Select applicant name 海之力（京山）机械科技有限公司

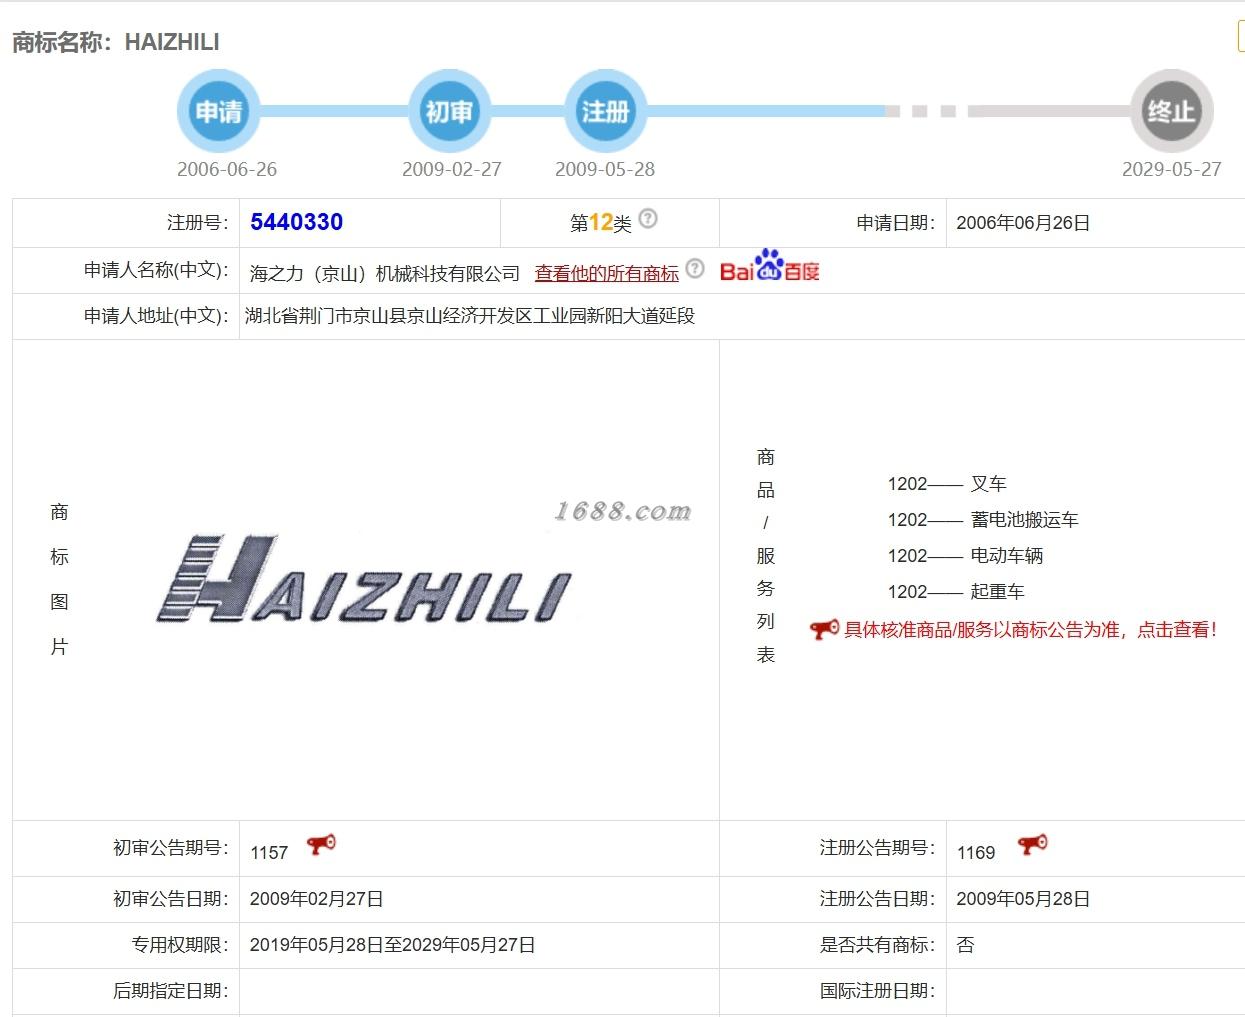(385, 273)
